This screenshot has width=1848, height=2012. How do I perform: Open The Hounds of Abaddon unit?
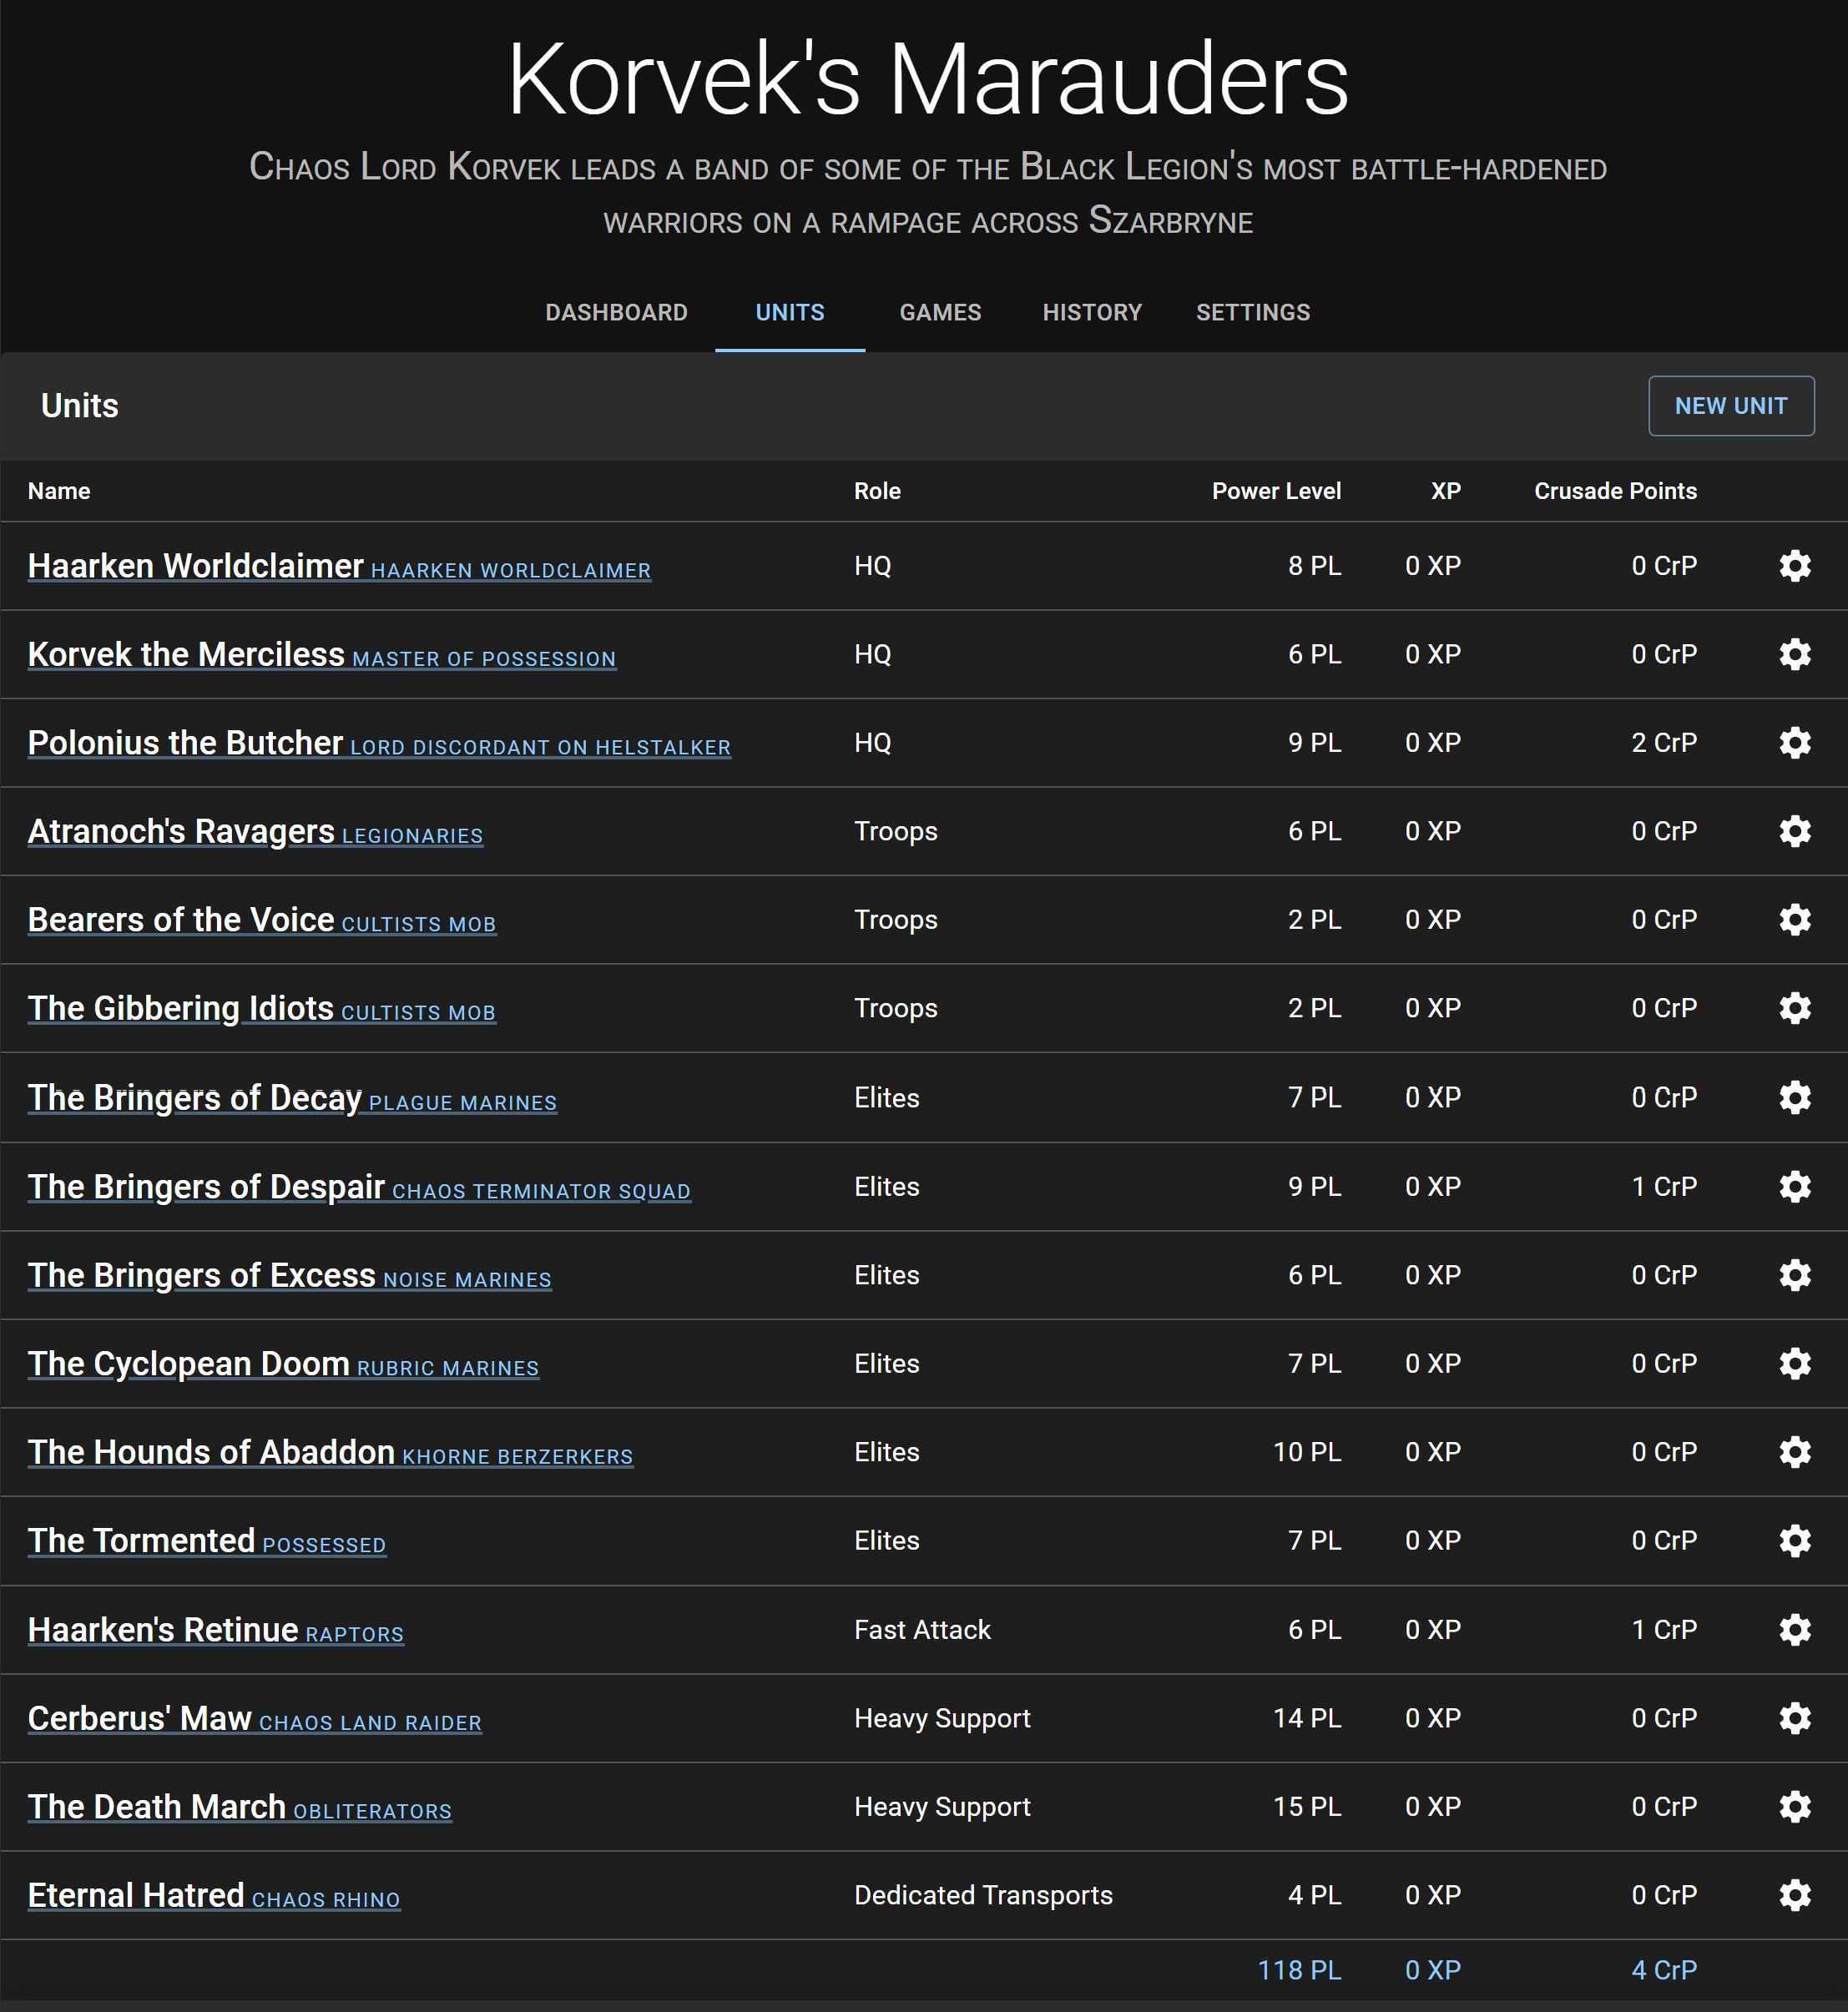211,1453
